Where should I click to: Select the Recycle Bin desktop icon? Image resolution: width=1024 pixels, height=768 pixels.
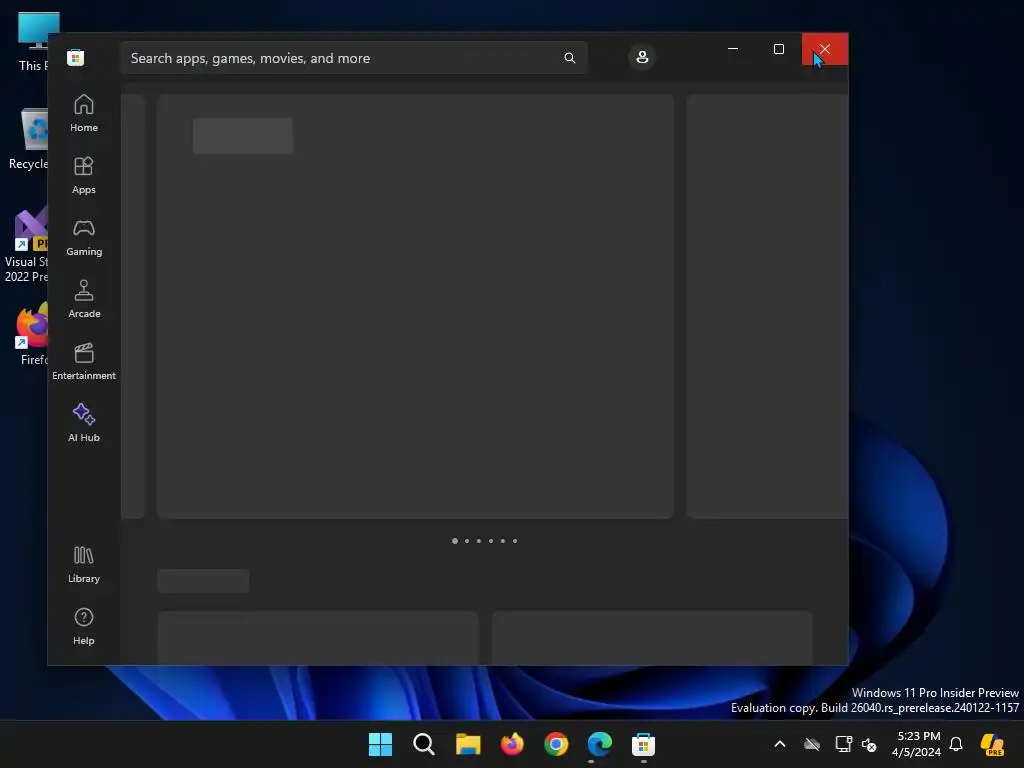tap(27, 139)
